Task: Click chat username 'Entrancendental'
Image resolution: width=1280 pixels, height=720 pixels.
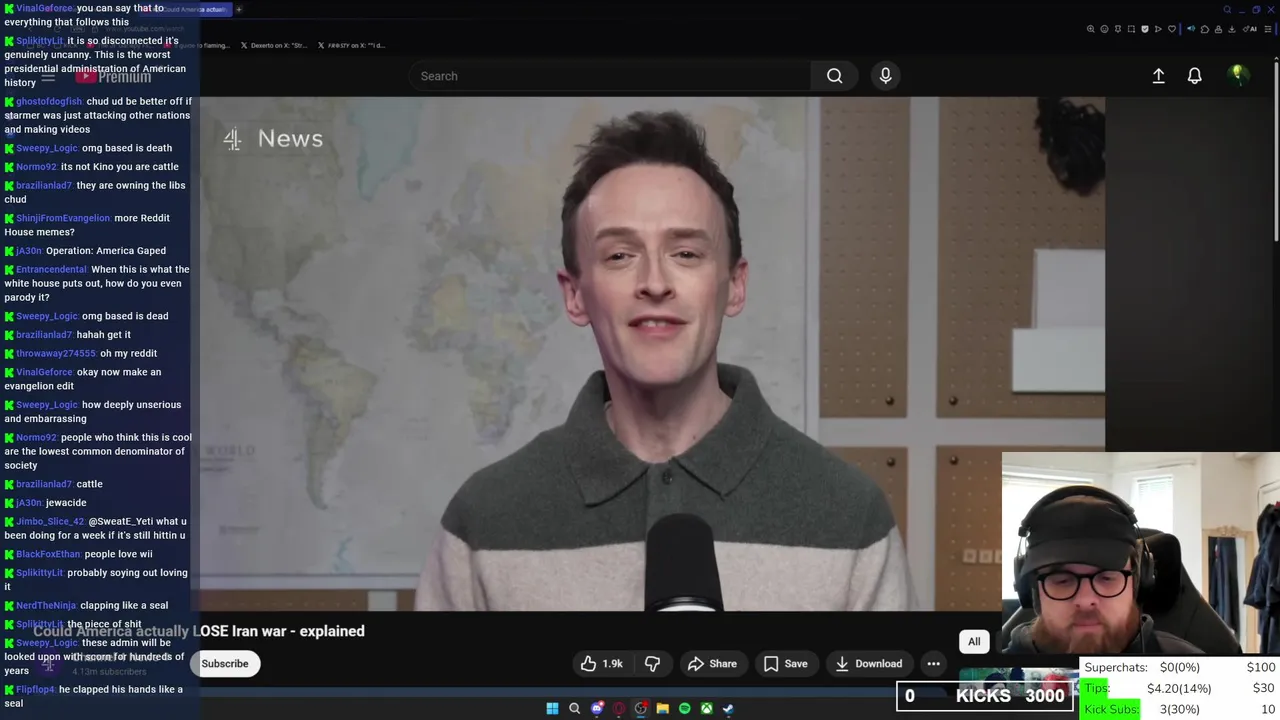Action: coord(51,269)
